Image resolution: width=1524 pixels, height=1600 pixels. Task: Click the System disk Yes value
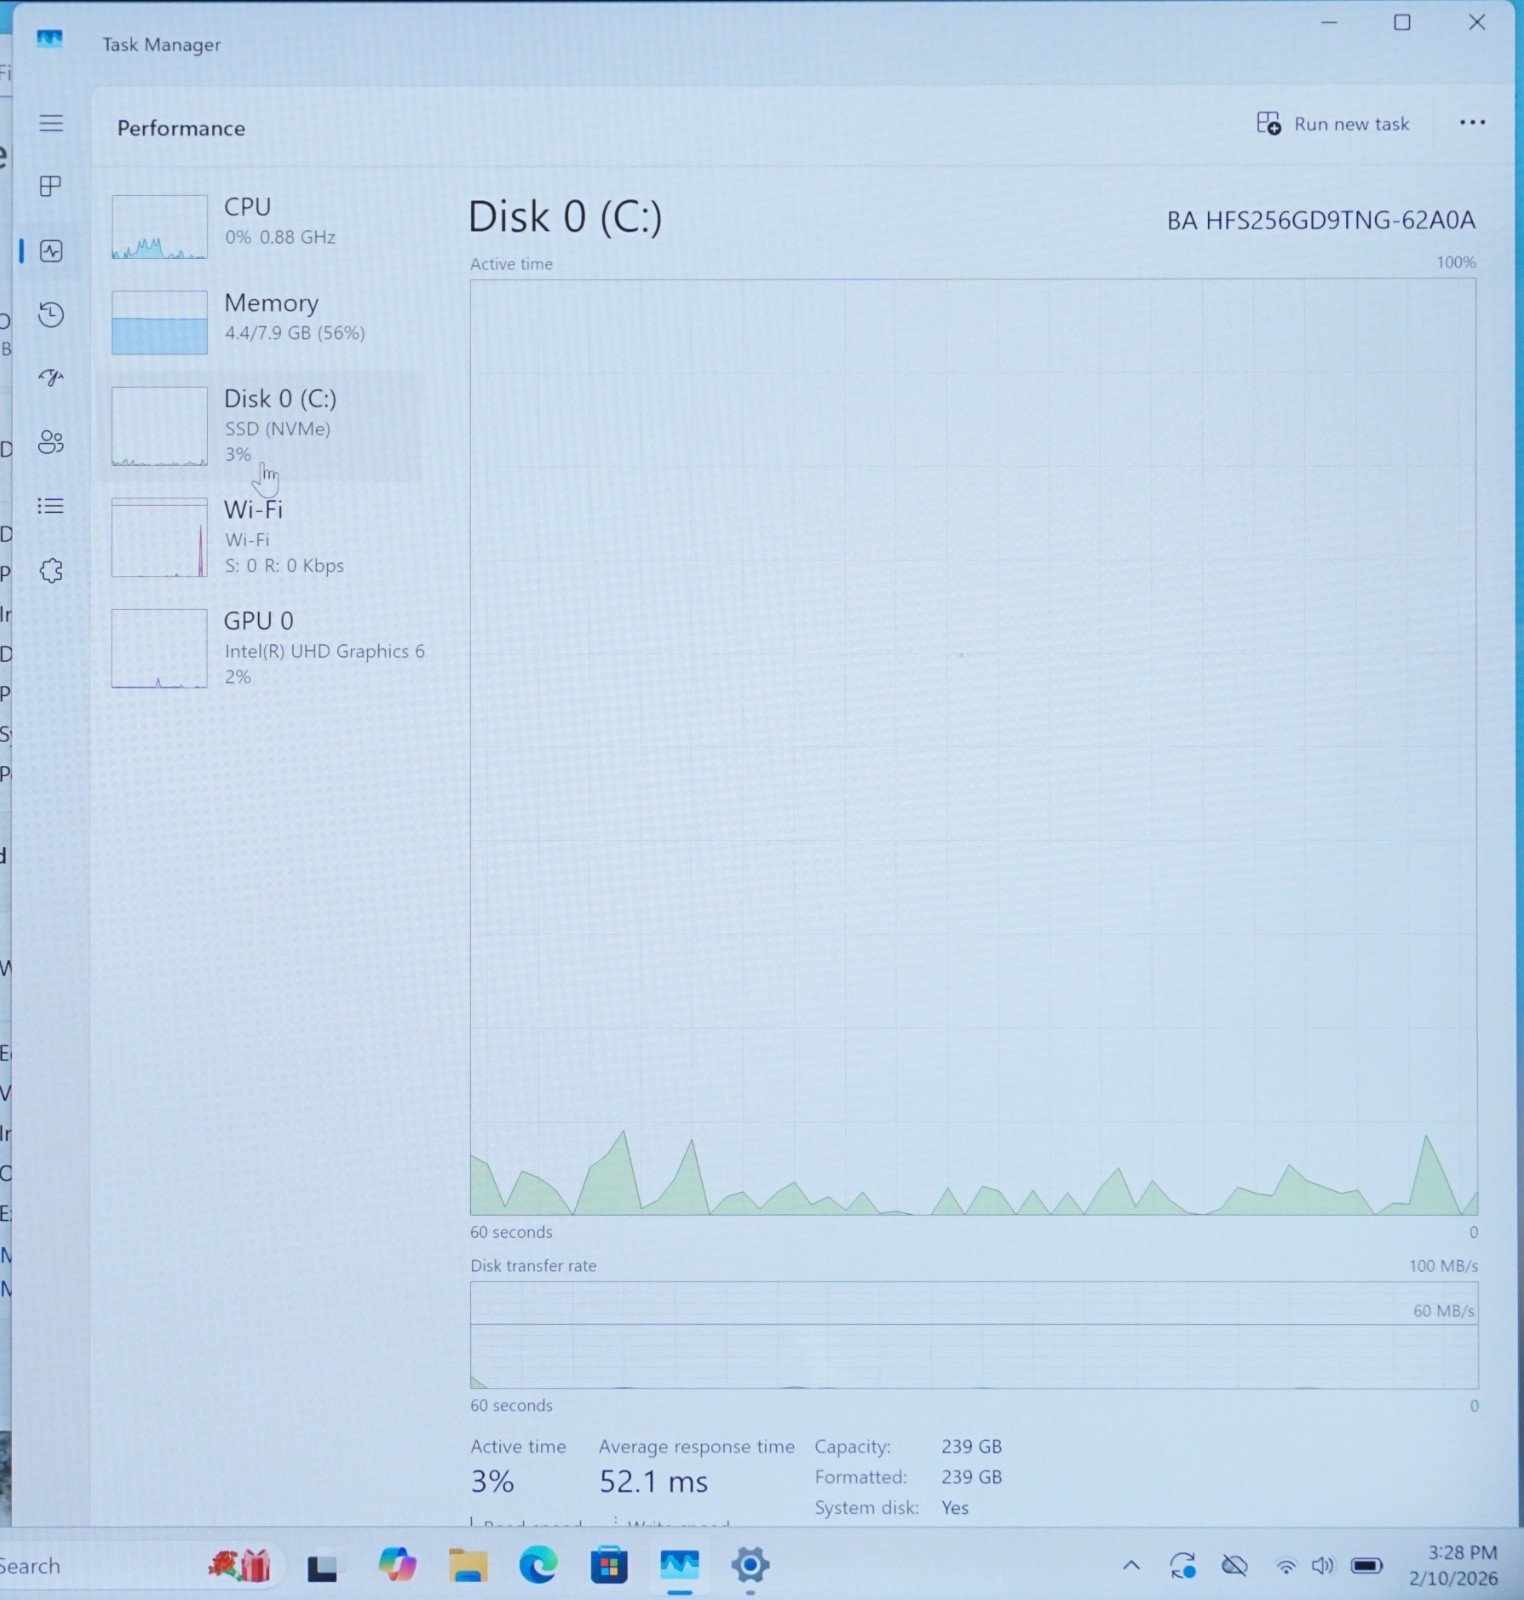coord(955,1508)
